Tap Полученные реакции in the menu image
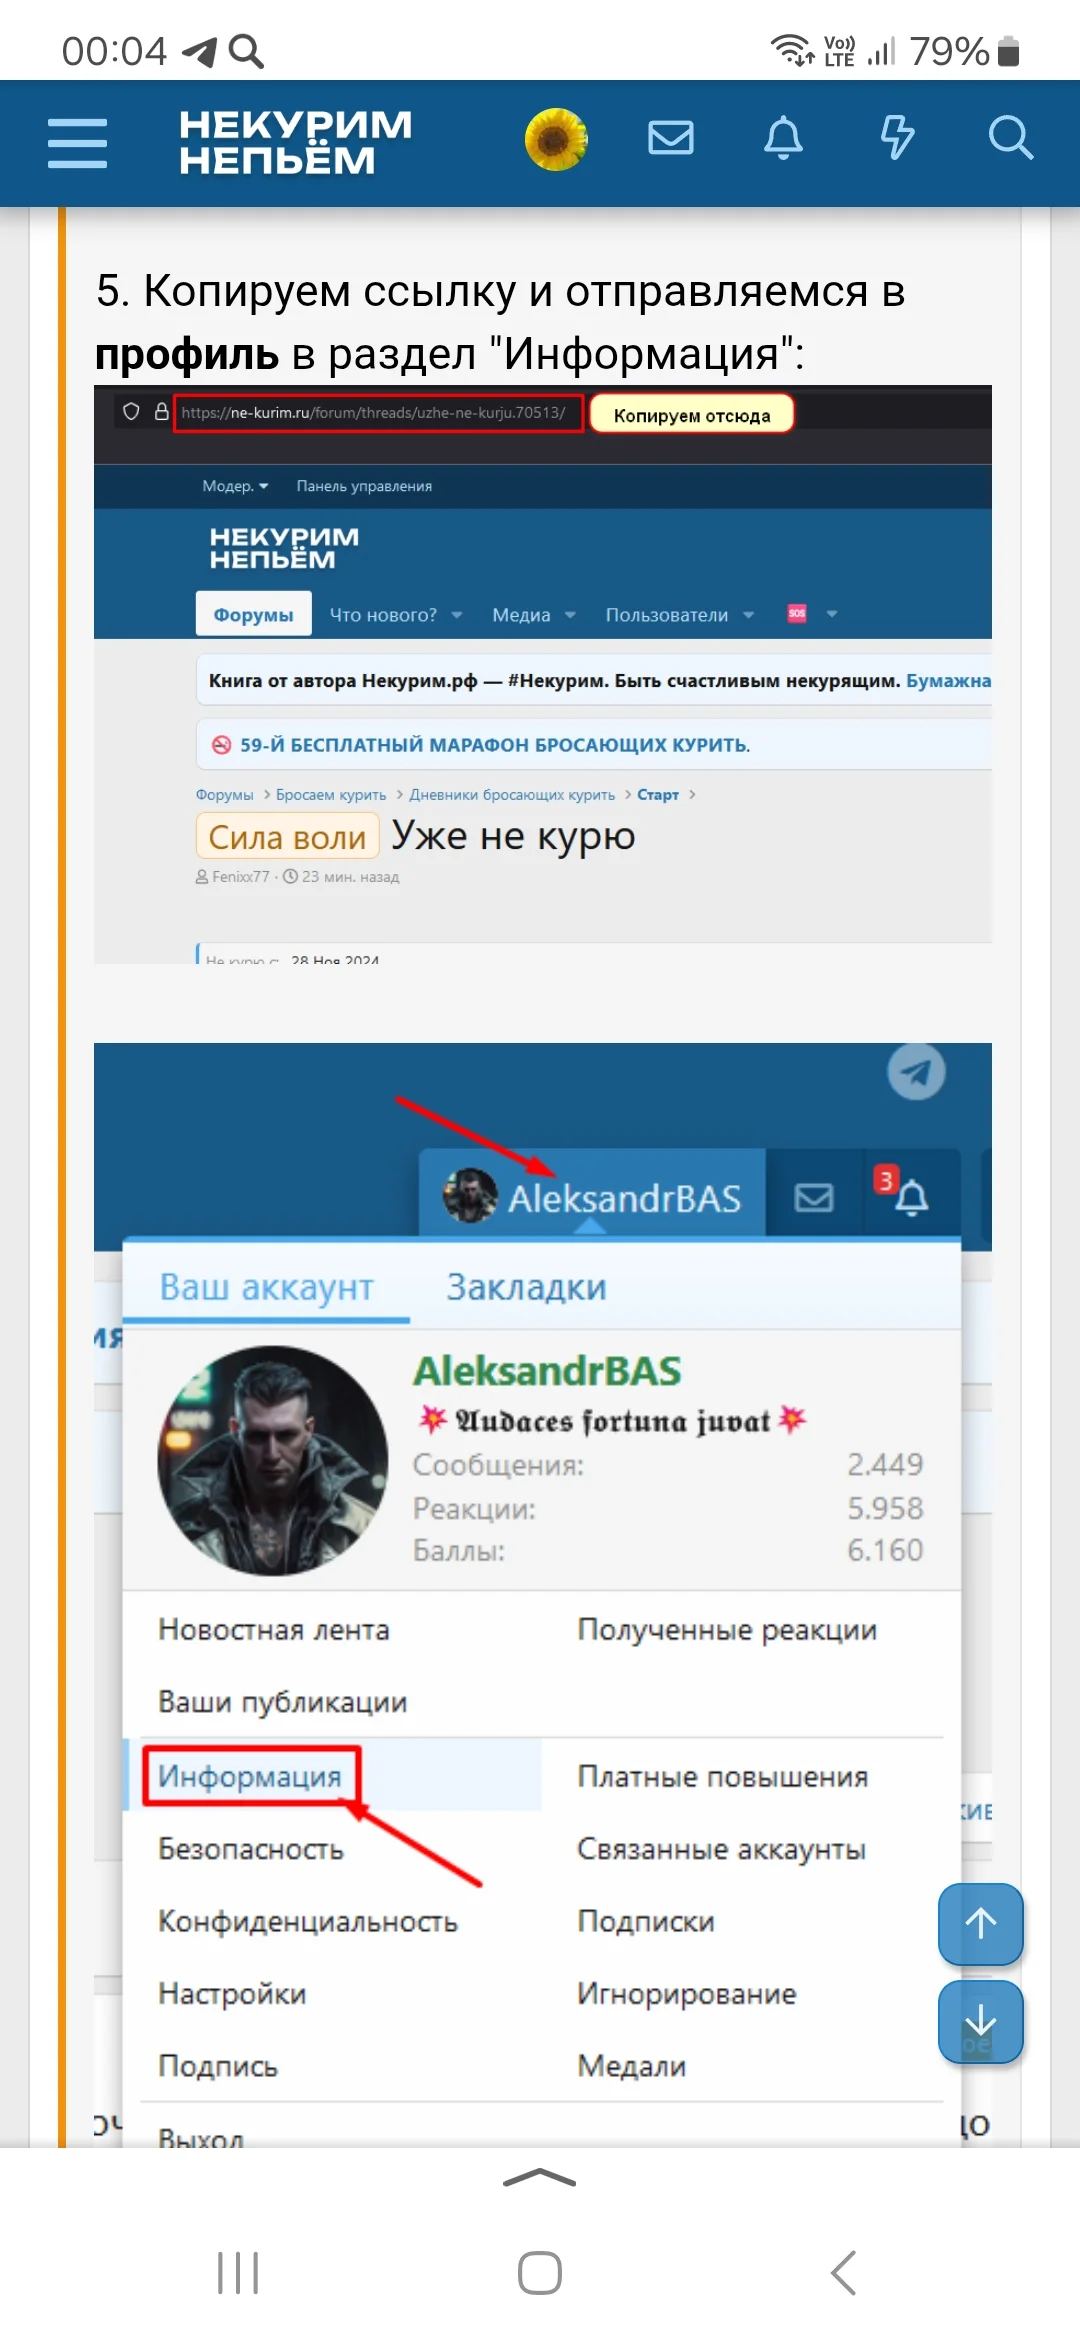This screenshot has width=1080, height=2340. pyautogui.click(x=727, y=1630)
